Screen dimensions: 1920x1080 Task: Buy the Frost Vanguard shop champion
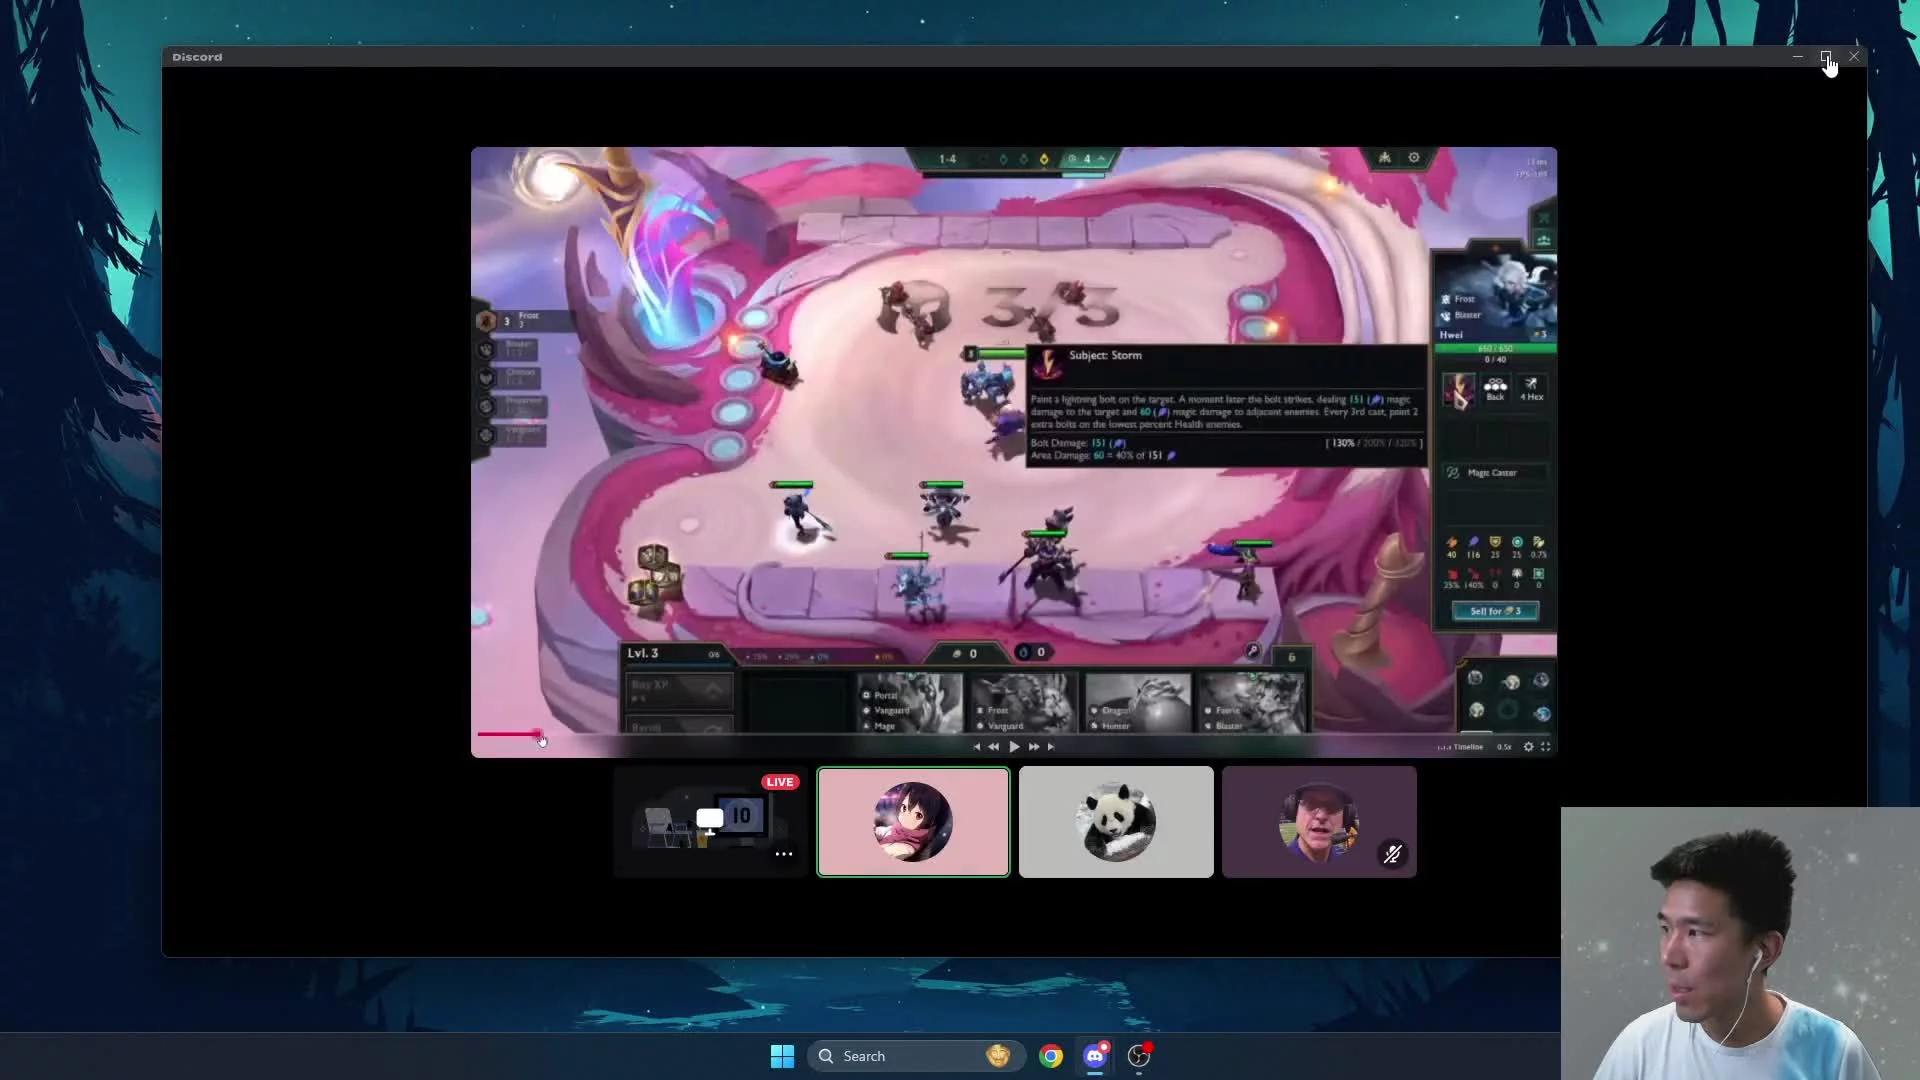pos(1023,703)
